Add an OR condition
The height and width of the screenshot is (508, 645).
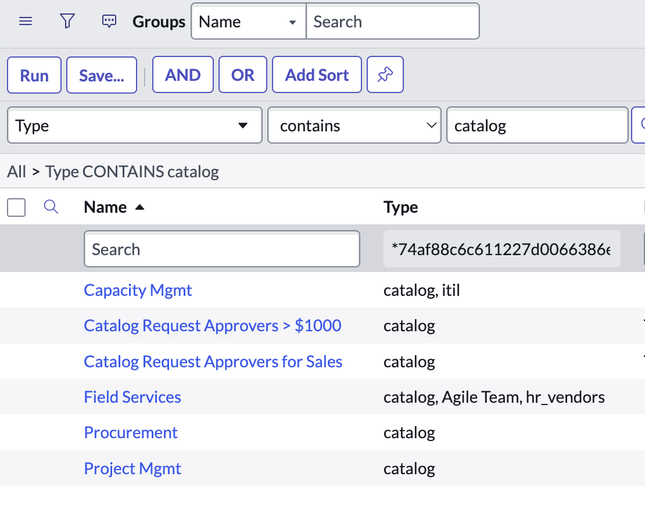click(243, 75)
